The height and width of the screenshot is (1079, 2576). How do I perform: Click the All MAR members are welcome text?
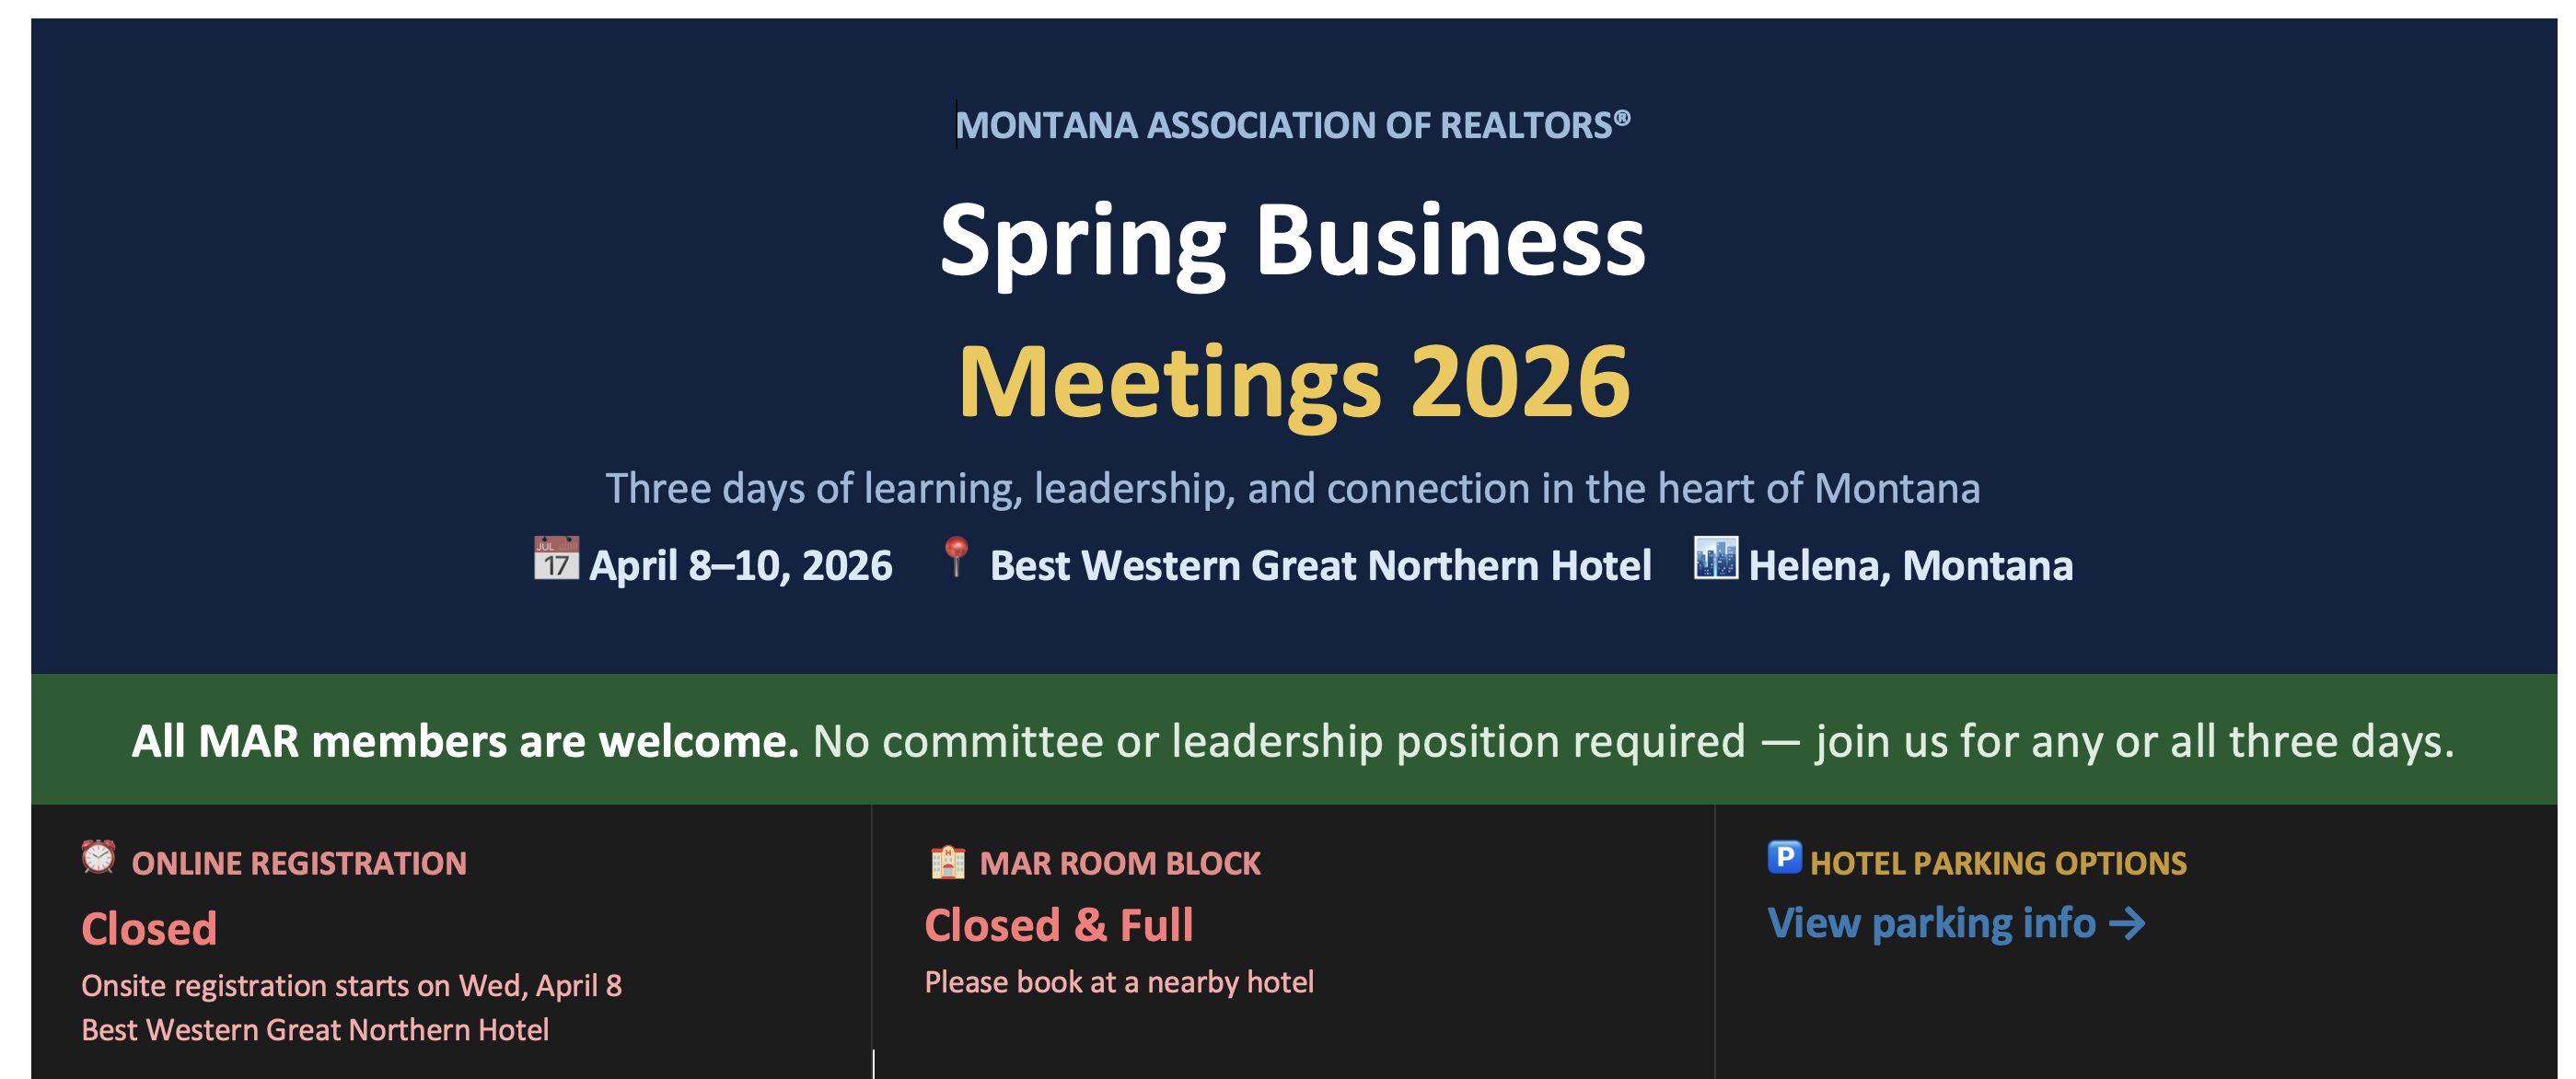(465, 741)
